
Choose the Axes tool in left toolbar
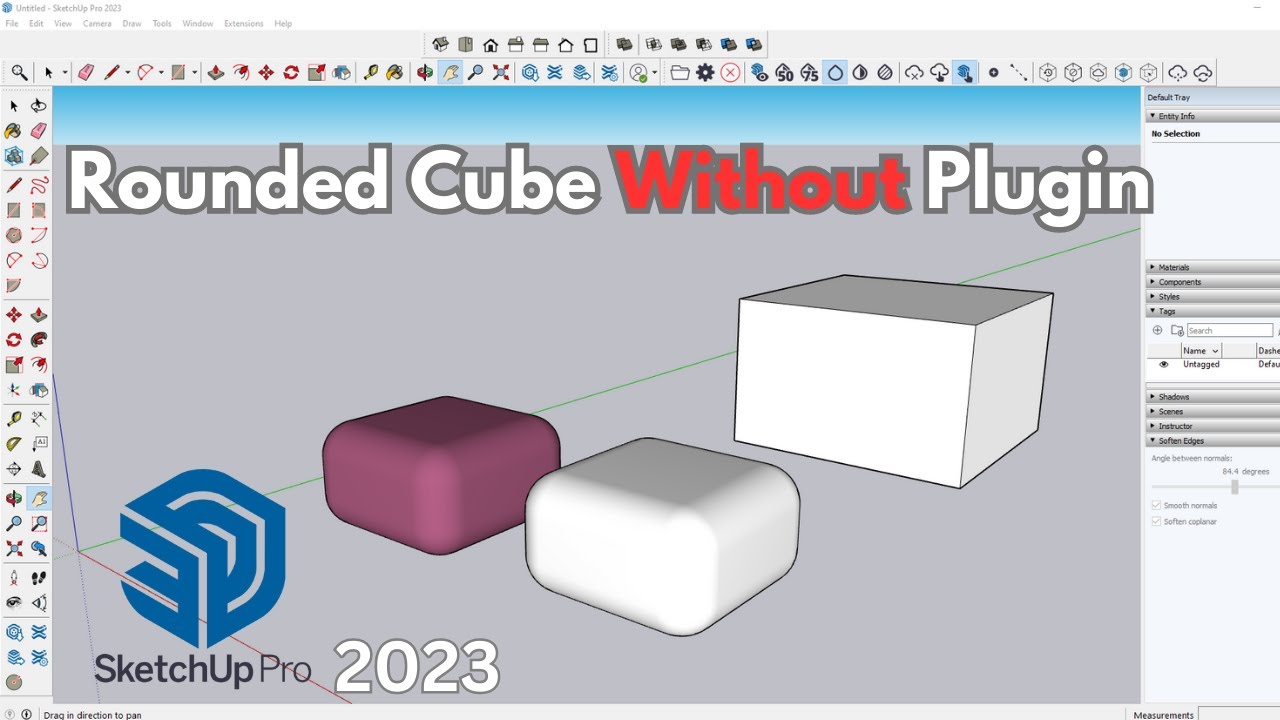14,390
